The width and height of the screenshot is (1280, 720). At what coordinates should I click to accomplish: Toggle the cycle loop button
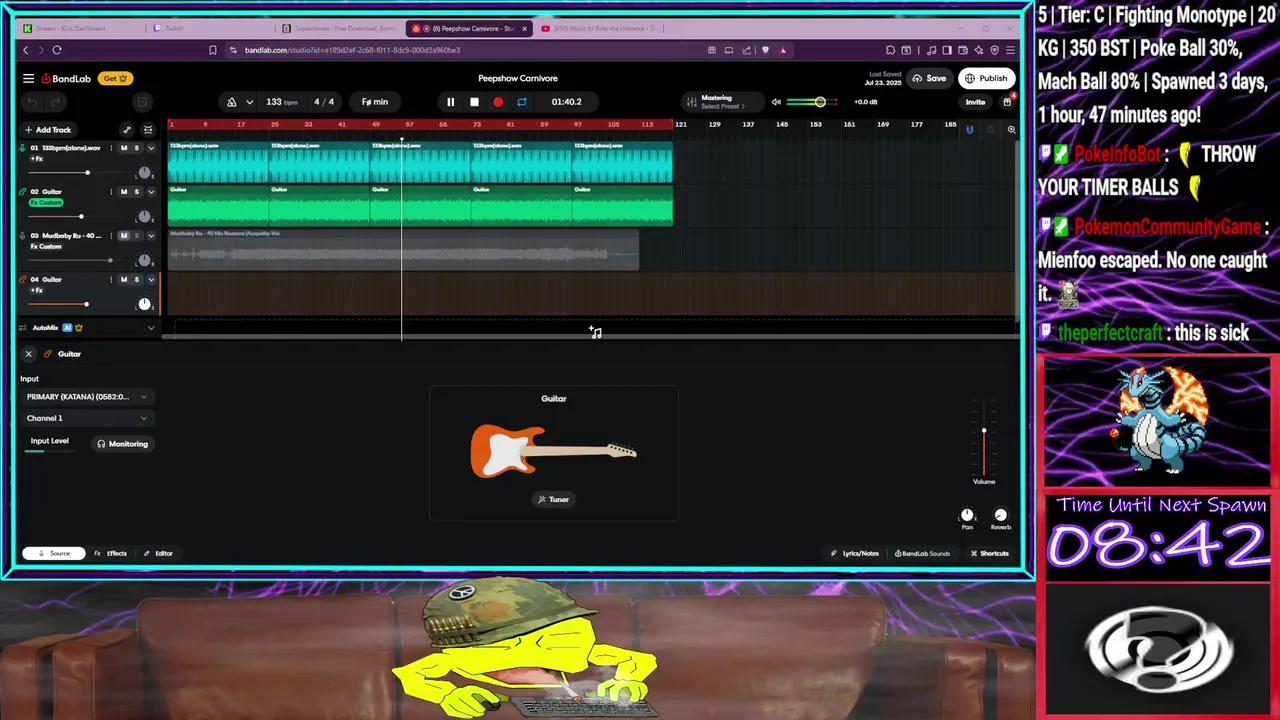pyautogui.click(x=521, y=102)
